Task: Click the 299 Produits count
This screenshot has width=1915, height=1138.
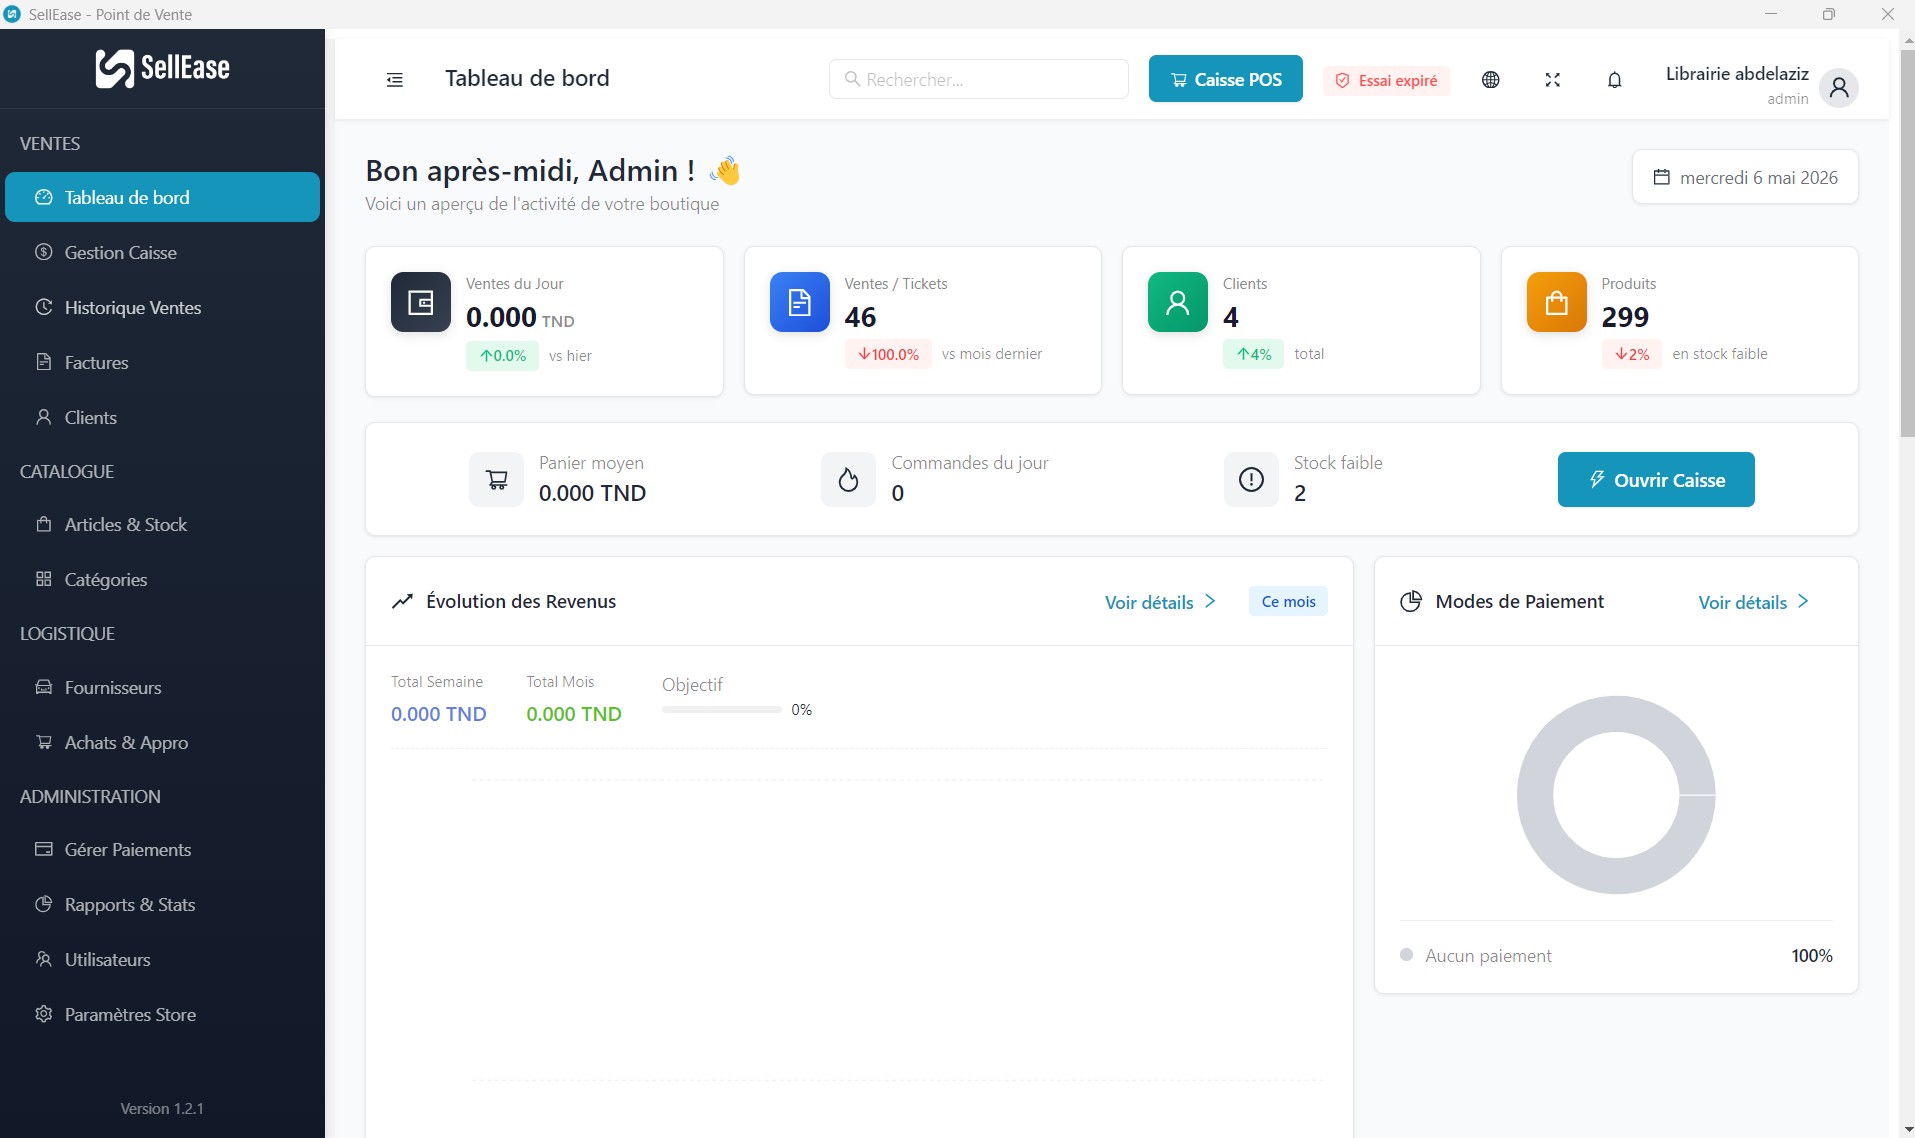Action: tap(1625, 317)
